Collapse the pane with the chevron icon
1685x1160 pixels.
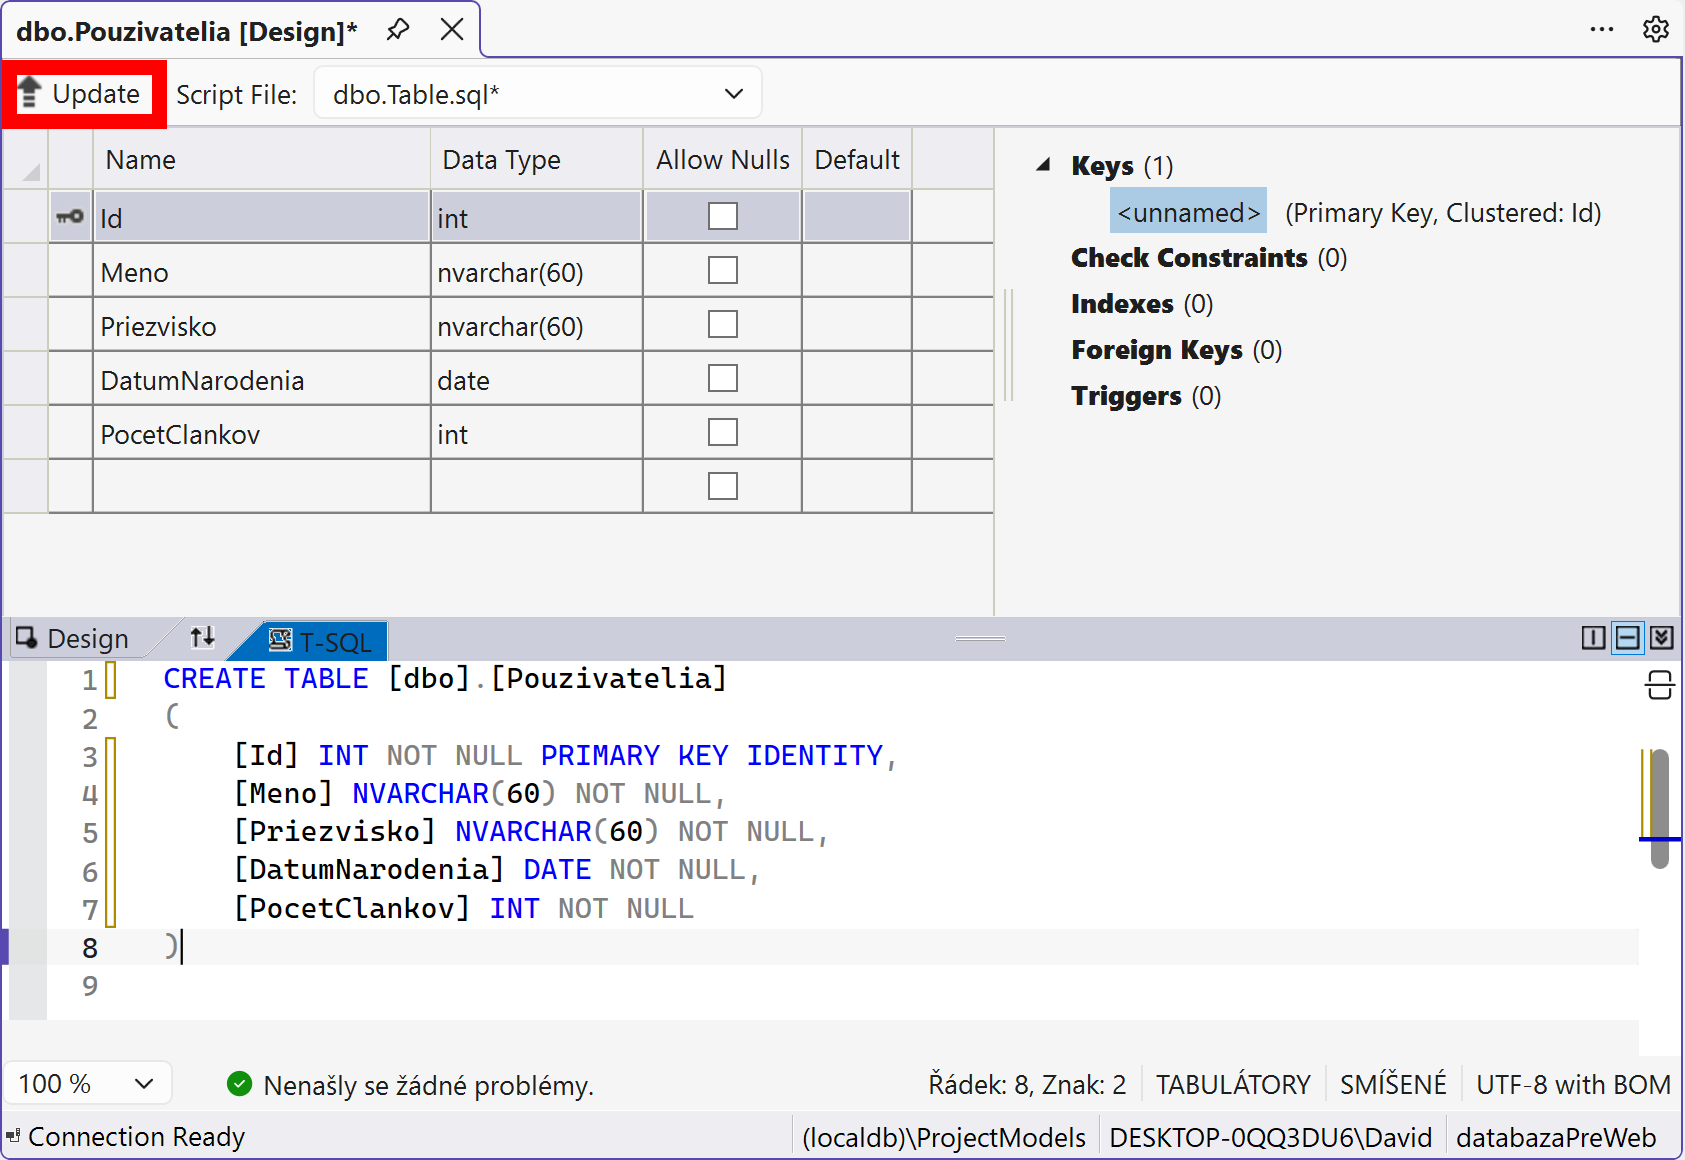(x=1662, y=638)
